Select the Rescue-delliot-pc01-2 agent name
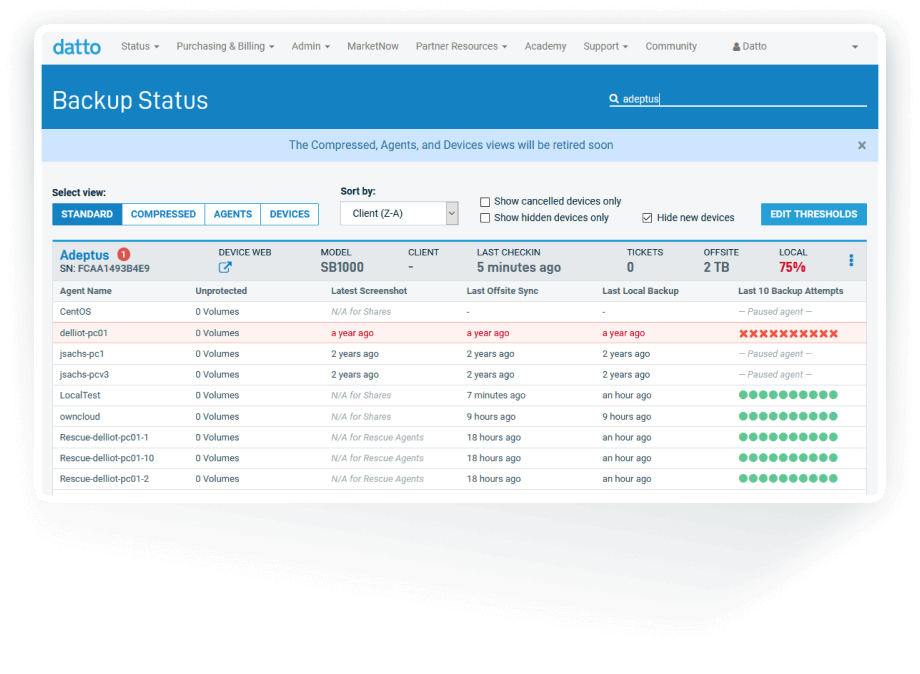920x674 pixels. point(104,479)
